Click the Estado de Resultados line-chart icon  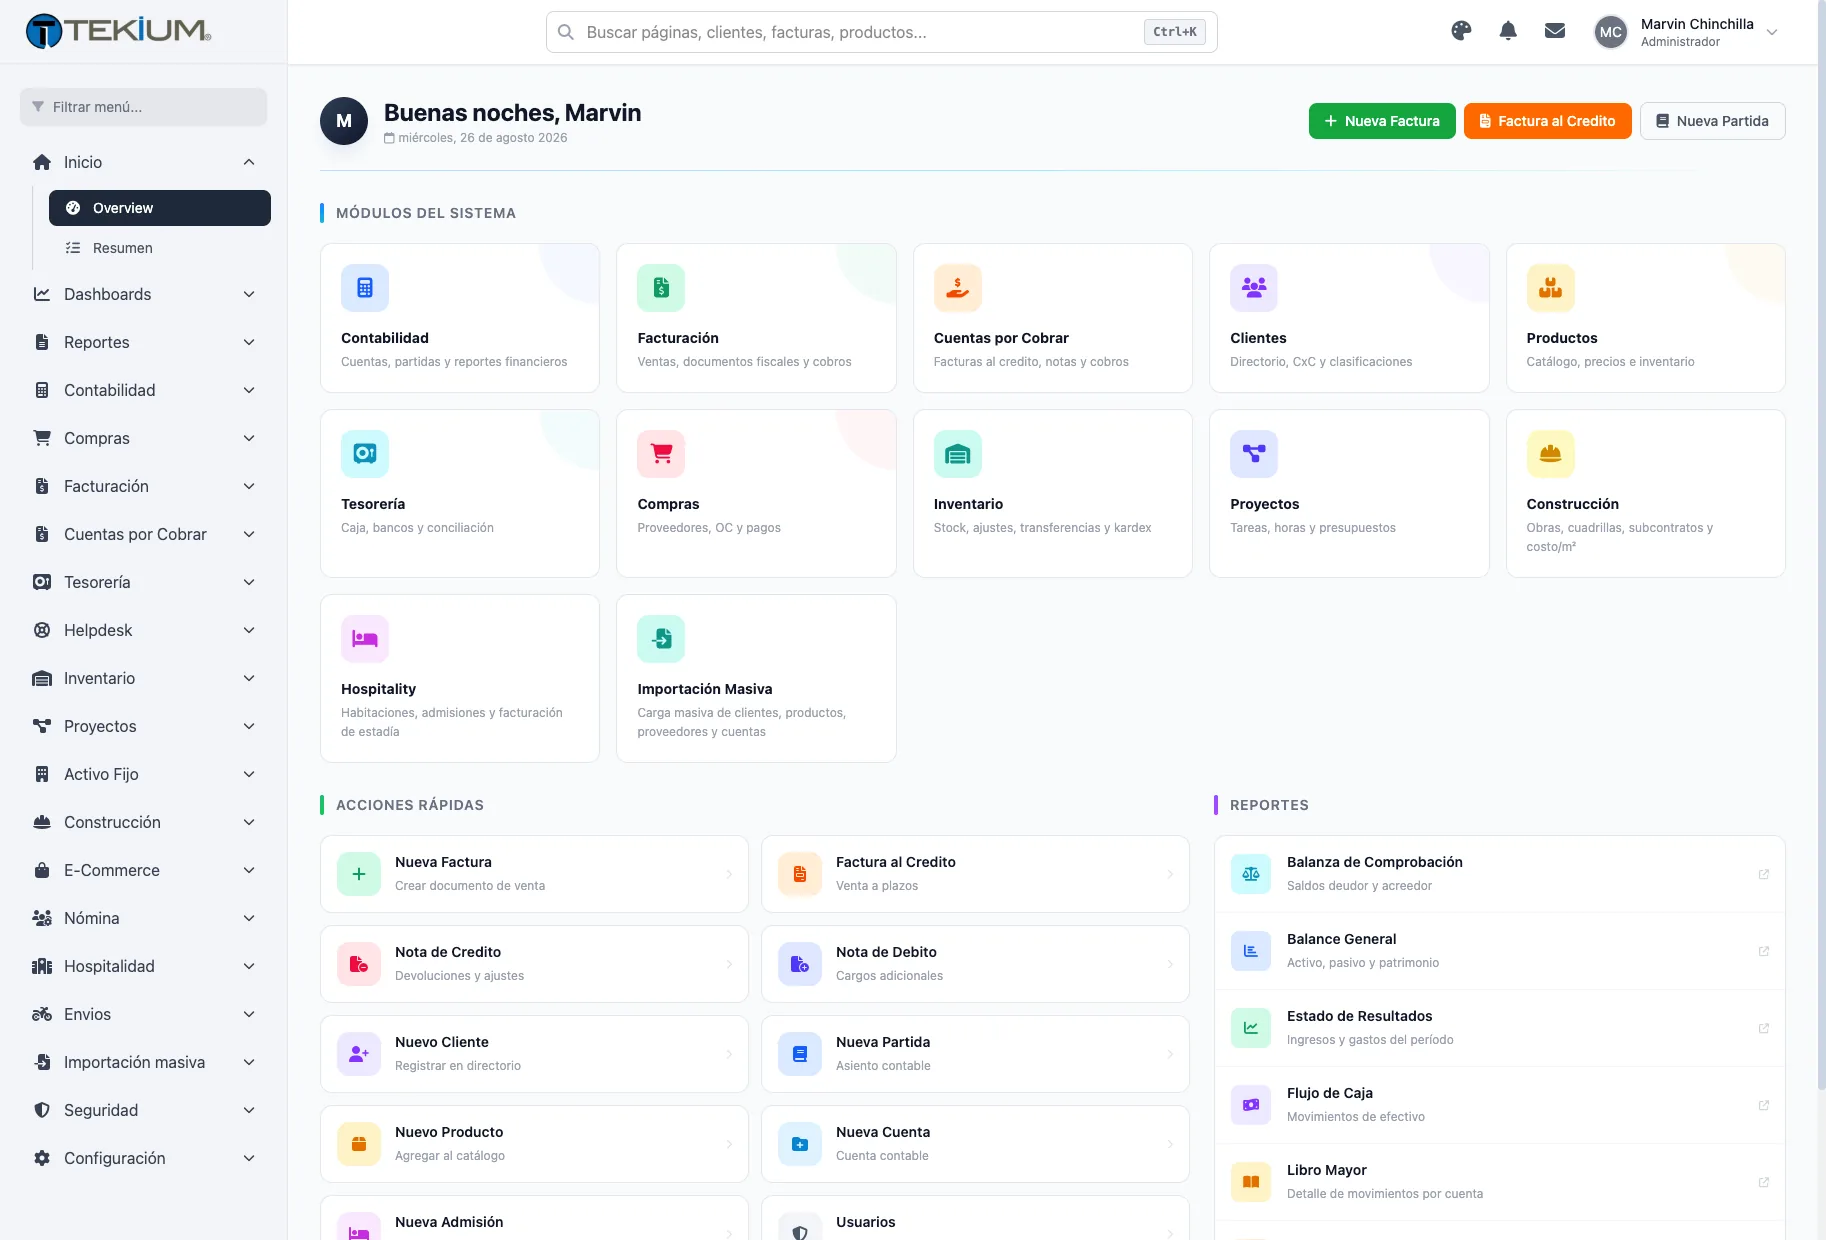(1251, 1028)
